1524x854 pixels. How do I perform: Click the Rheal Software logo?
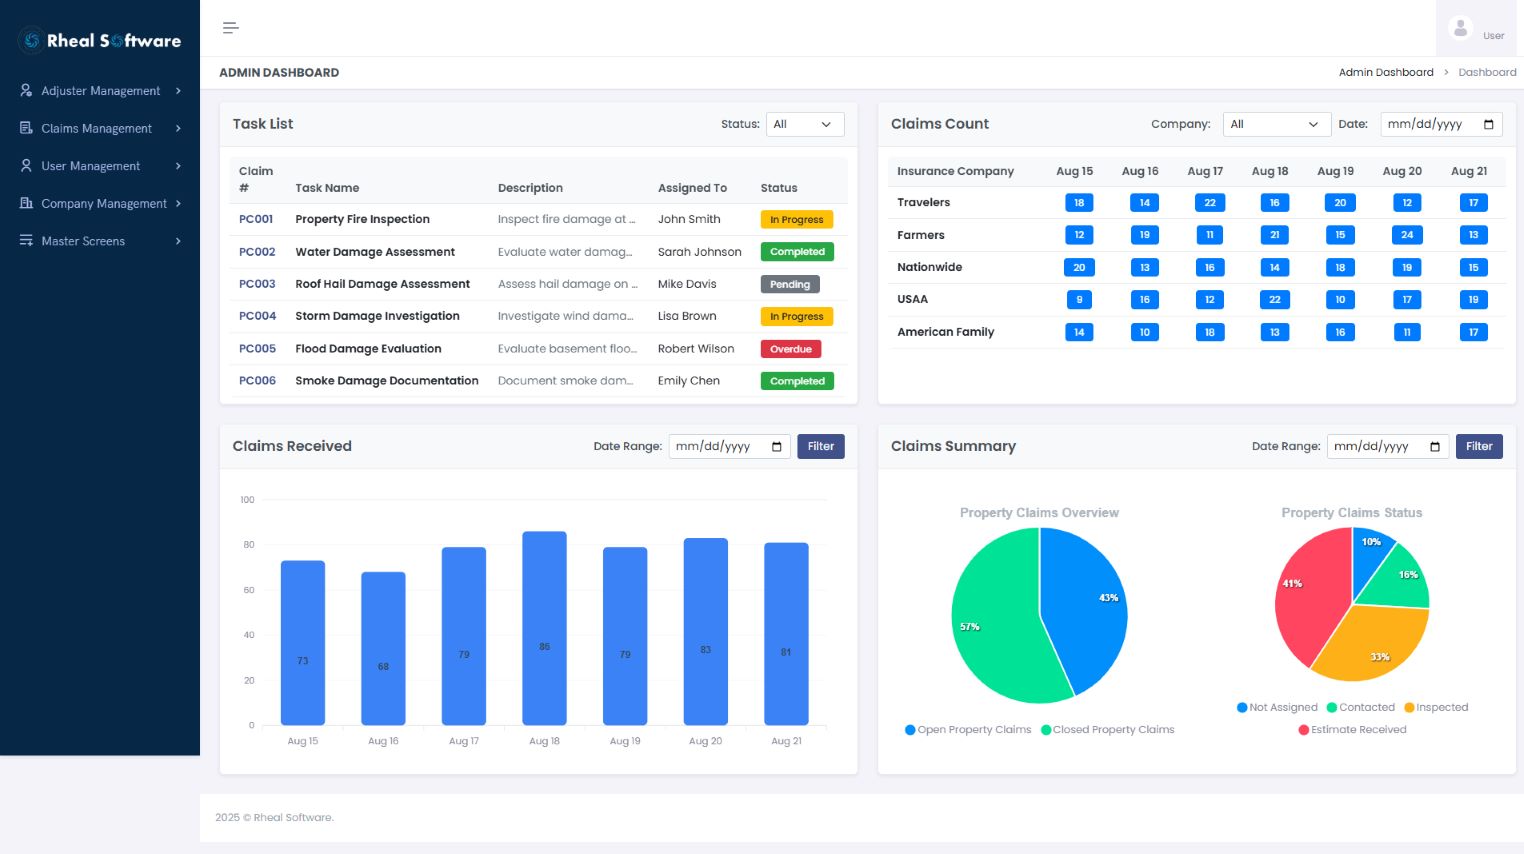point(100,41)
